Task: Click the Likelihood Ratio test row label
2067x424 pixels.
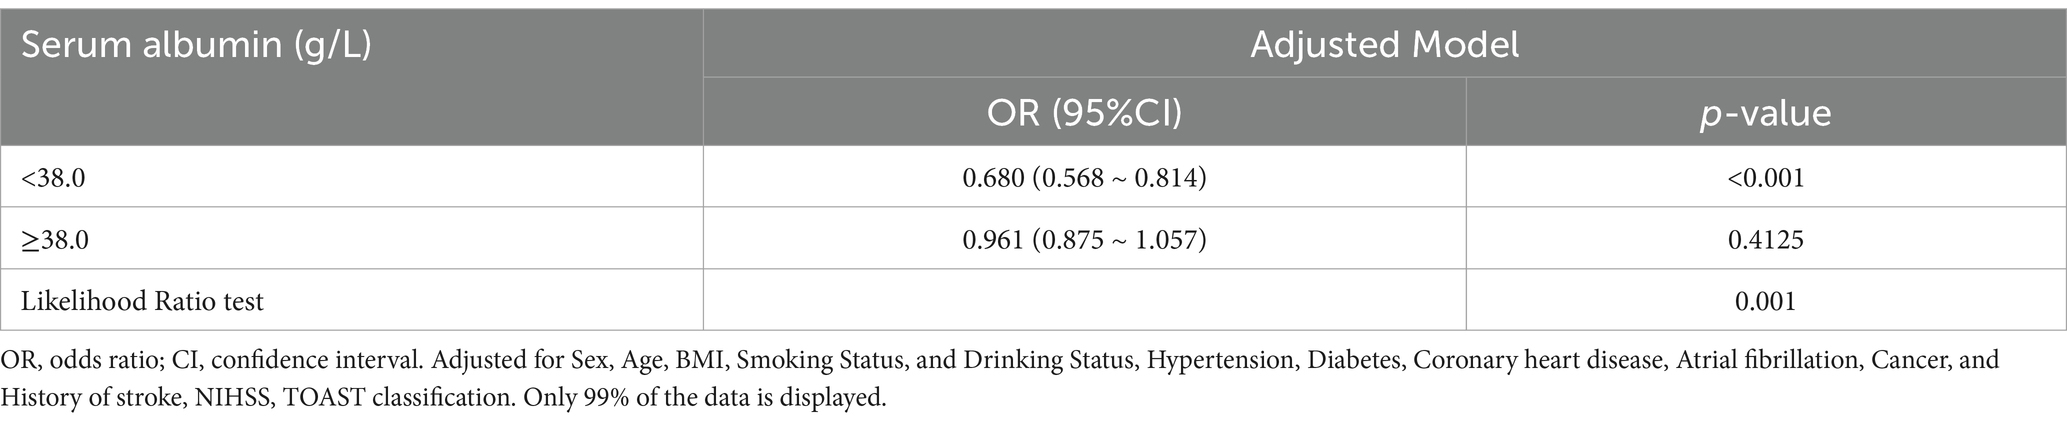Action: 142,300
